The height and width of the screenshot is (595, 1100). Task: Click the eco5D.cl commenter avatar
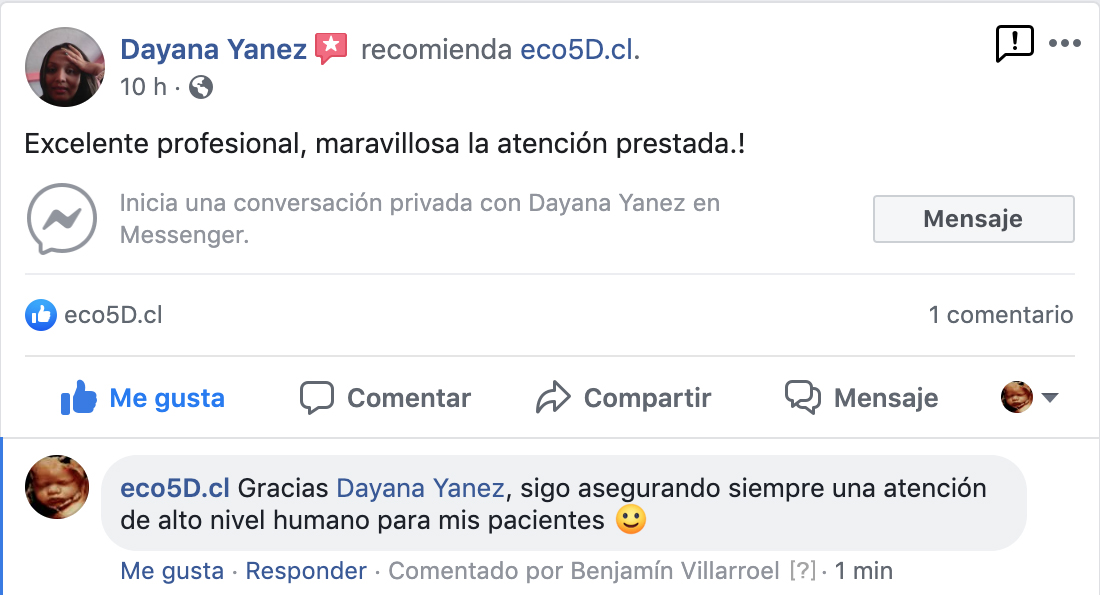click(57, 487)
